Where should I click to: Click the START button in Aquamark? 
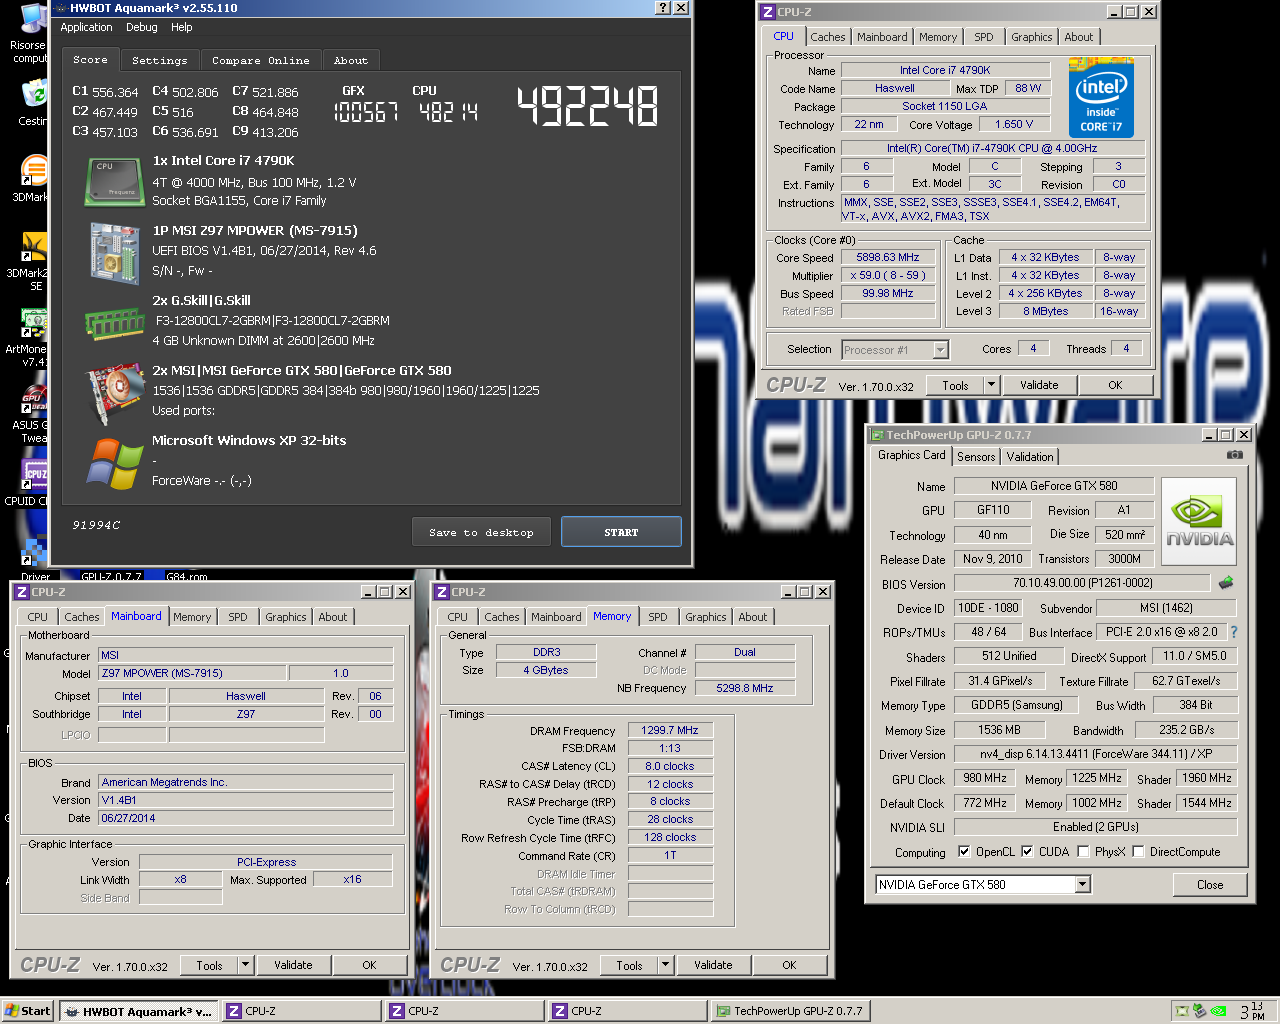click(x=621, y=532)
